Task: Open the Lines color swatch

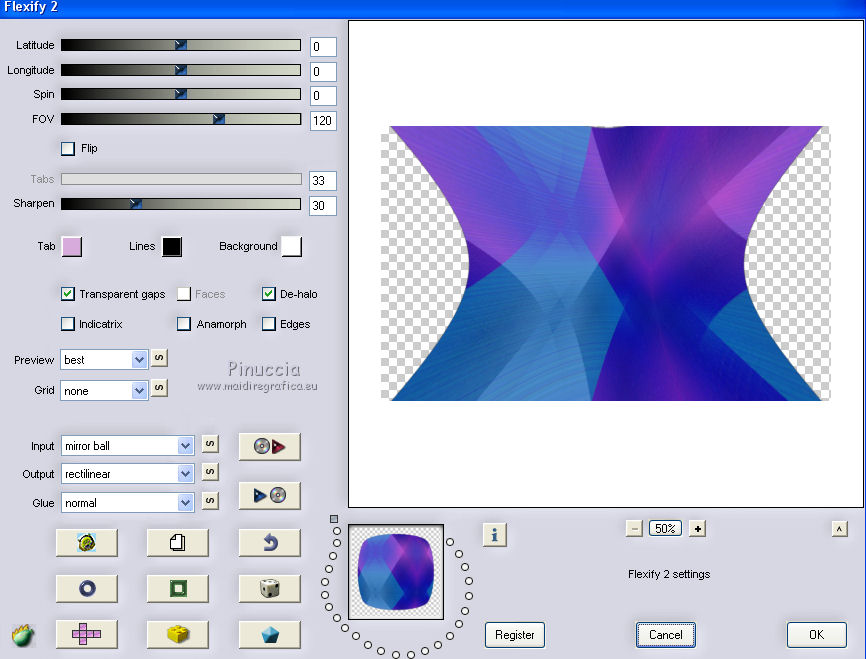Action: (172, 246)
